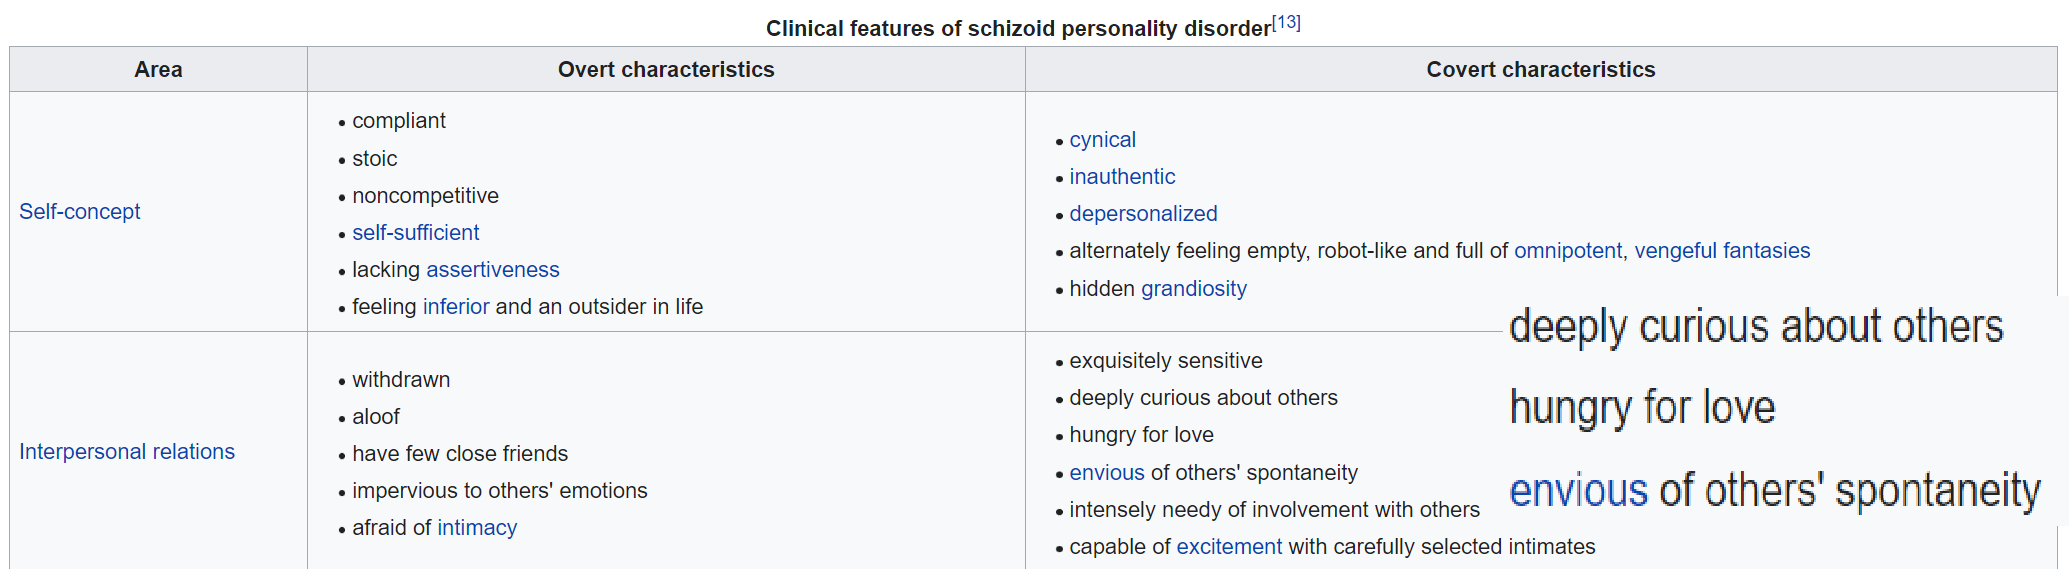Select the Area column header

tap(158, 70)
